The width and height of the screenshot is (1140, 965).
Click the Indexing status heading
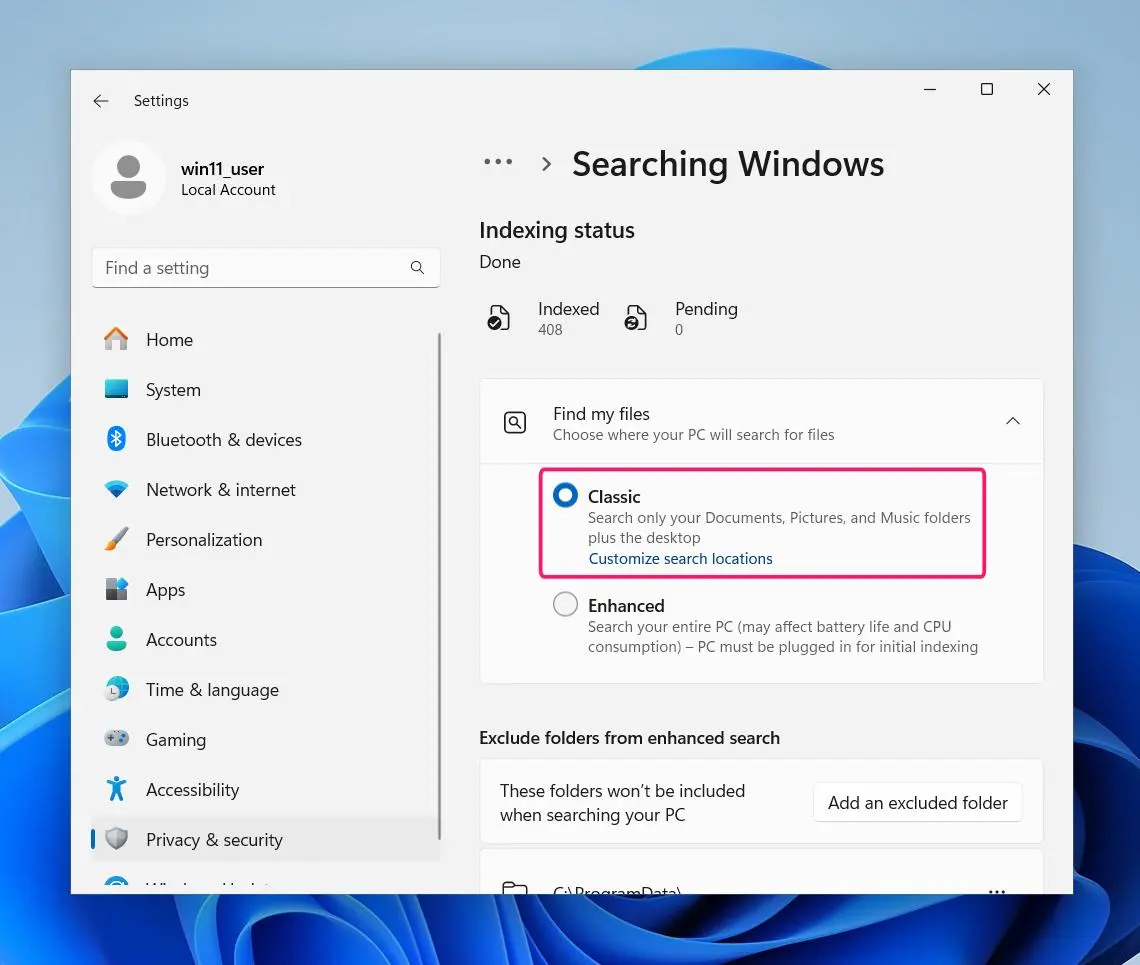tap(557, 230)
